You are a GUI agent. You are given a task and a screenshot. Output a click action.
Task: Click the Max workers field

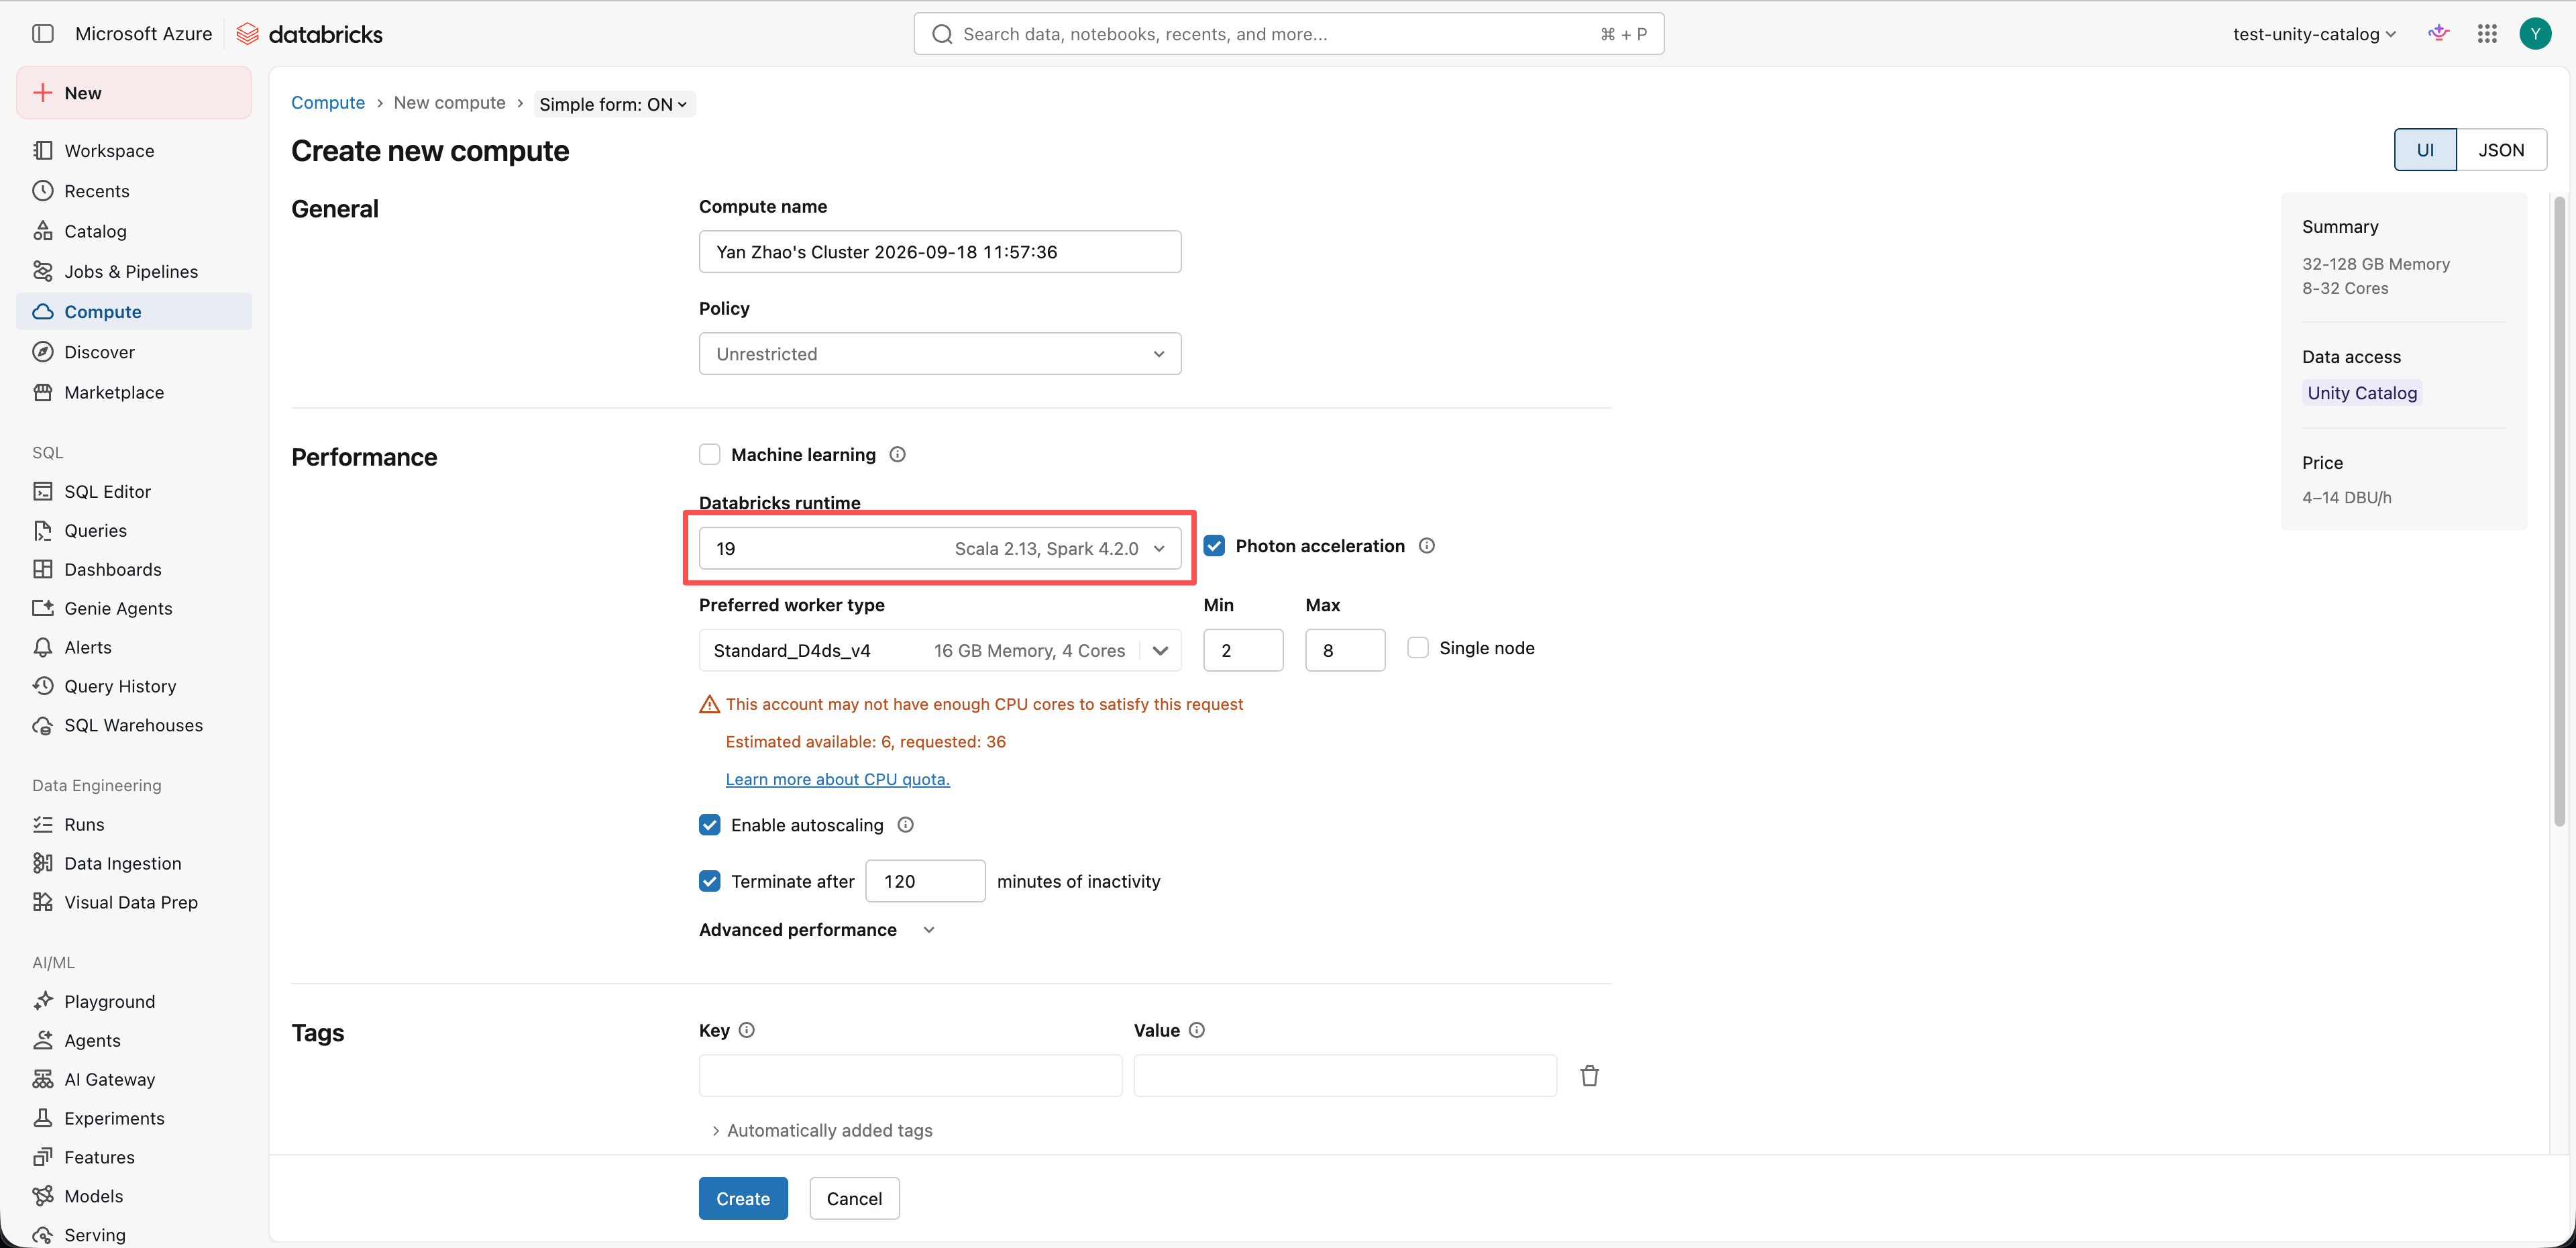tap(1345, 650)
